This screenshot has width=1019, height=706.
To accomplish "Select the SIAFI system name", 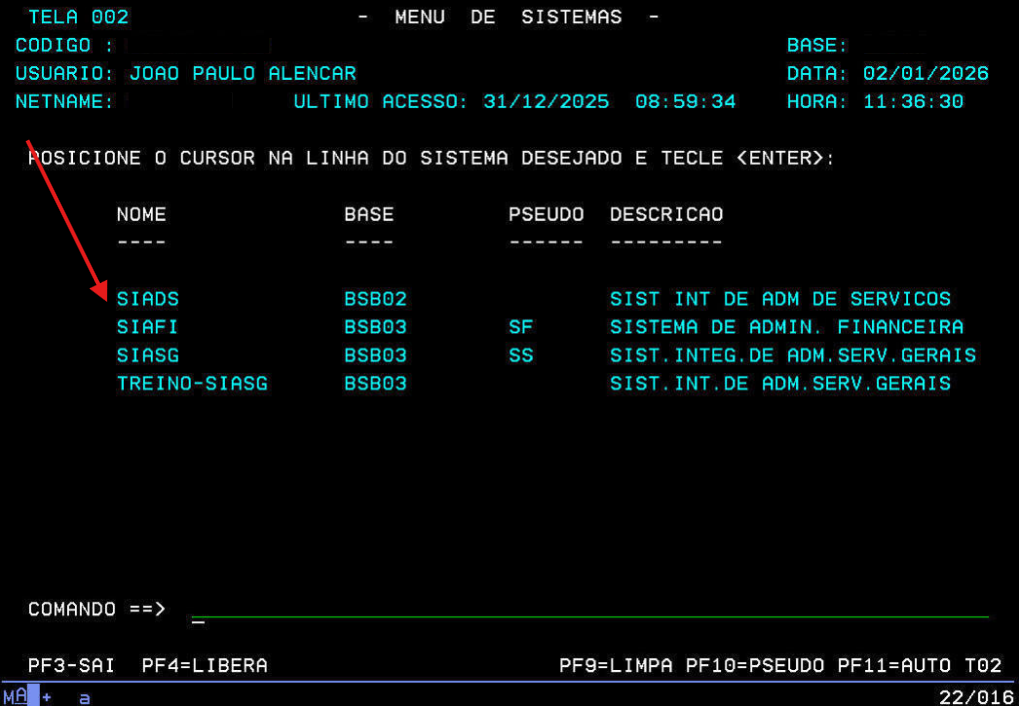I will [x=148, y=327].
